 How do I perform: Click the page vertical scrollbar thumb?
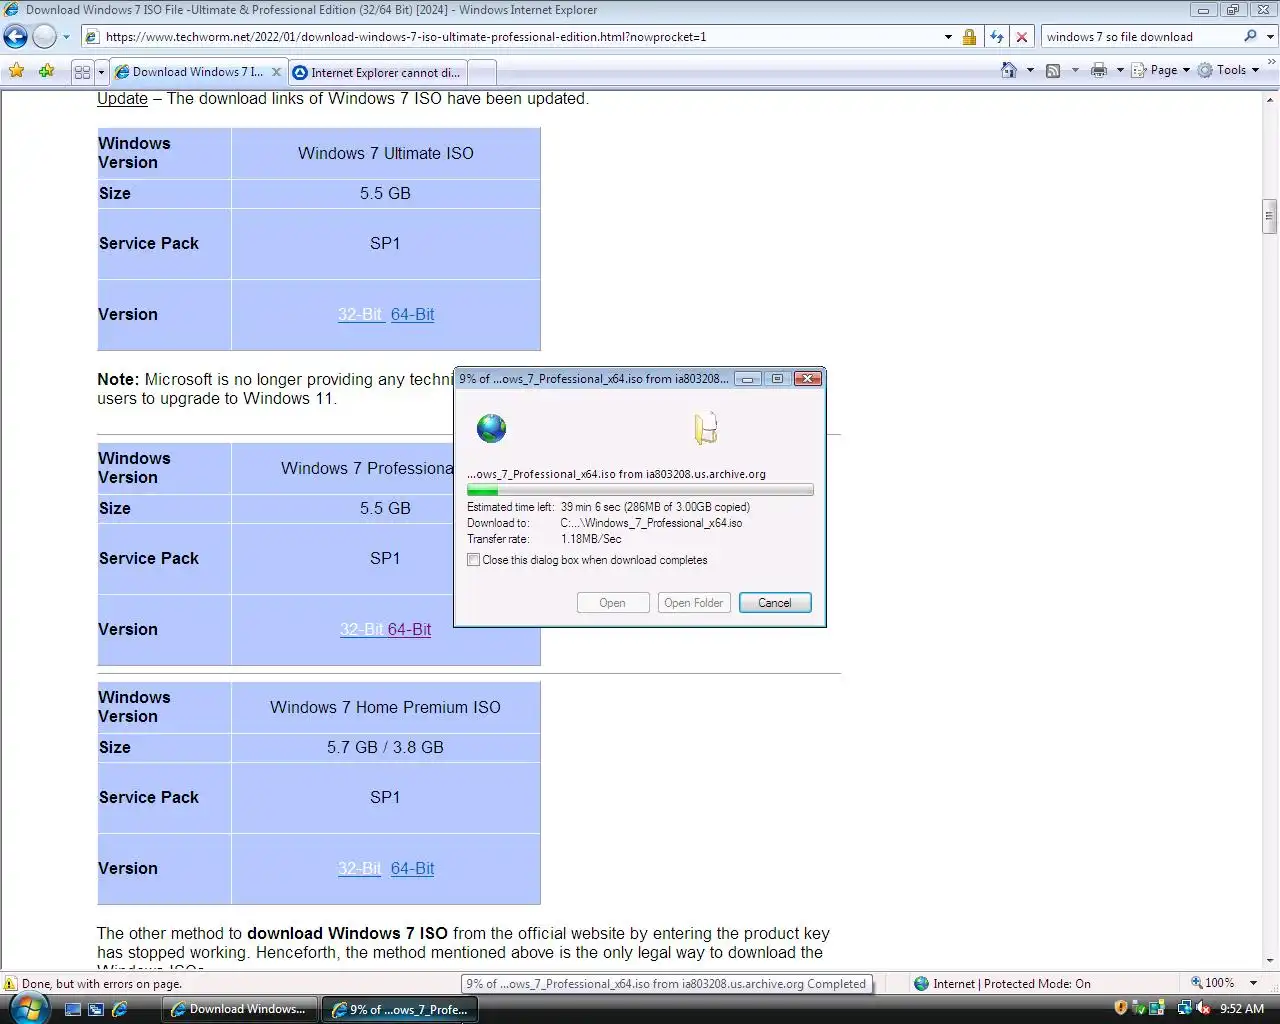pos(1270,216)
